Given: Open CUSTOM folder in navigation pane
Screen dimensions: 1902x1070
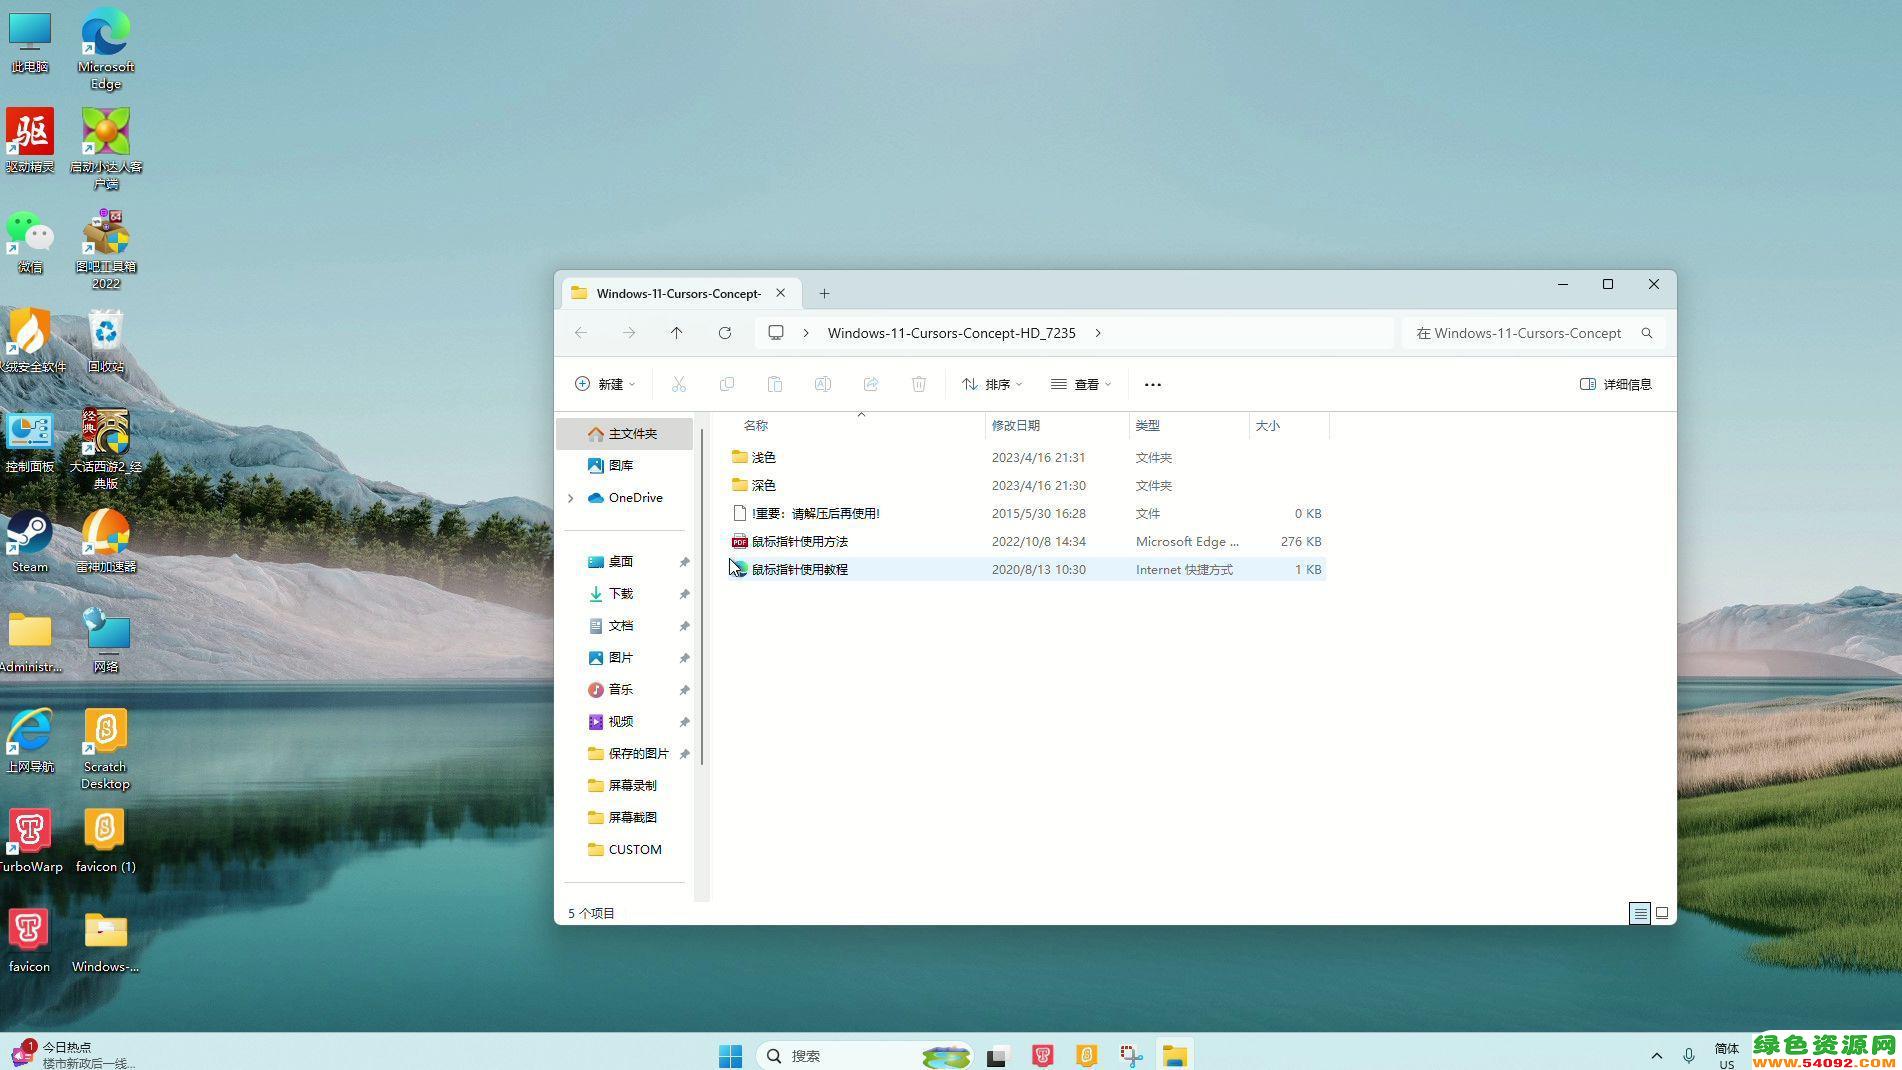Looking at the screenshot, I should coord(625,849).
